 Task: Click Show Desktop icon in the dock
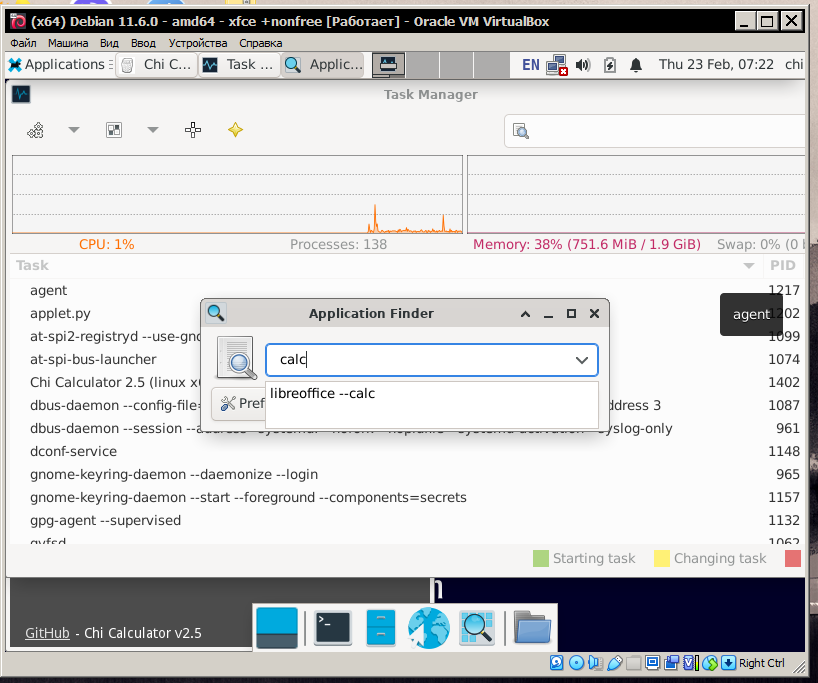pos(277,628)
